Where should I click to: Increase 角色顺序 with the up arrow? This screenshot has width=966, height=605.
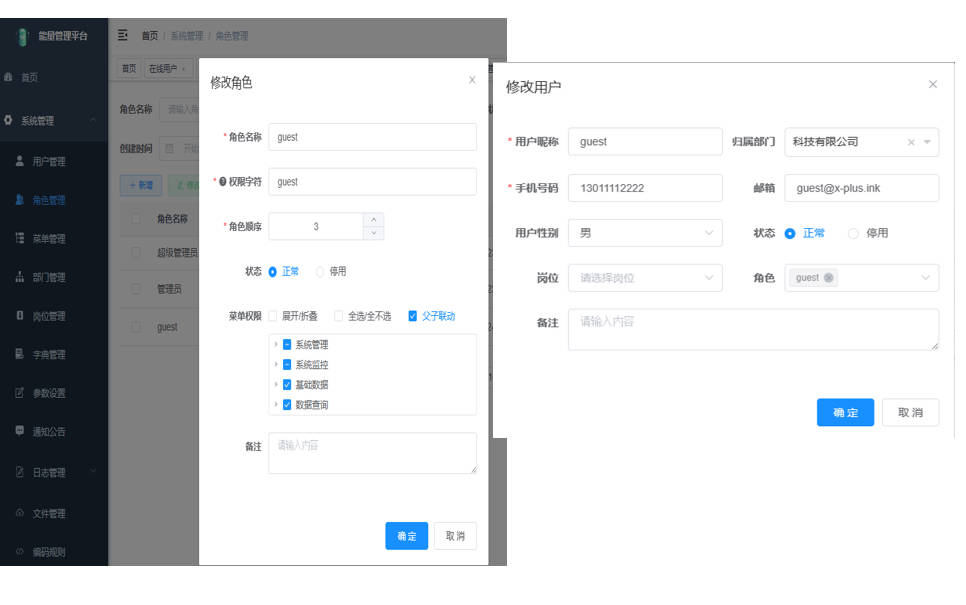pos(374,220)
